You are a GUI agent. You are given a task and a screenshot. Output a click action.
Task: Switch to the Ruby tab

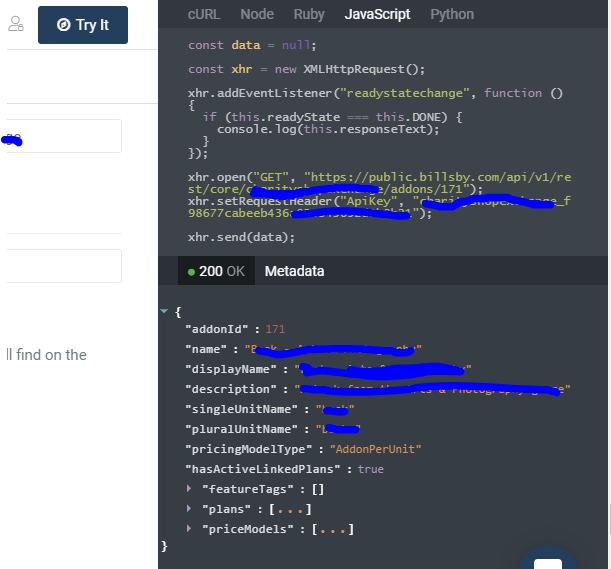click(309, 14)
